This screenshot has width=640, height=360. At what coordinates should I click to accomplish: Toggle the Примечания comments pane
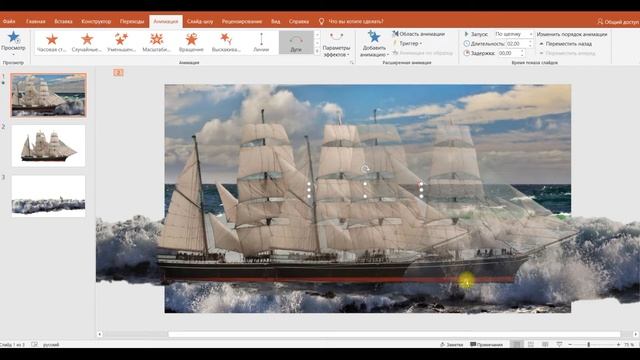487,344
